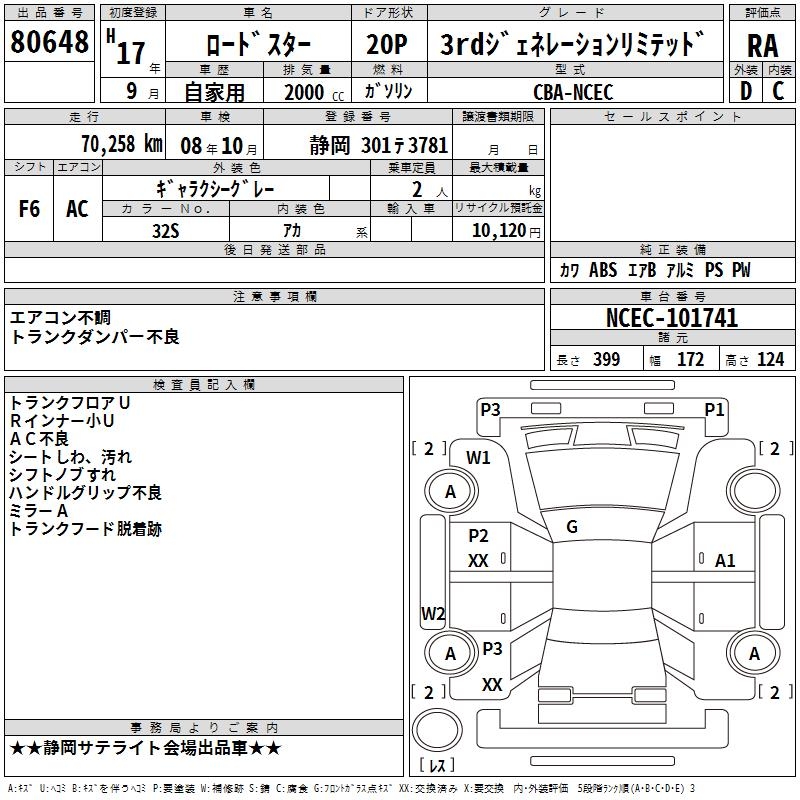Screen dimensions: 800x800
Task: Click the front-left tire circle marked A
Action: 450,492
